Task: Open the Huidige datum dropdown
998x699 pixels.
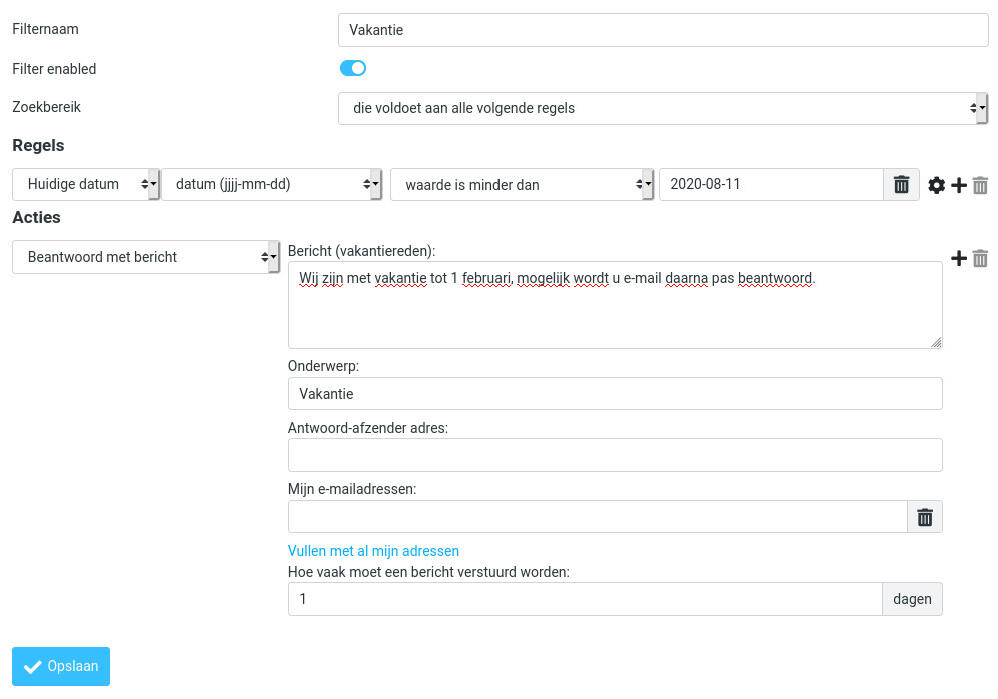Action: click(x=85, y=185)
